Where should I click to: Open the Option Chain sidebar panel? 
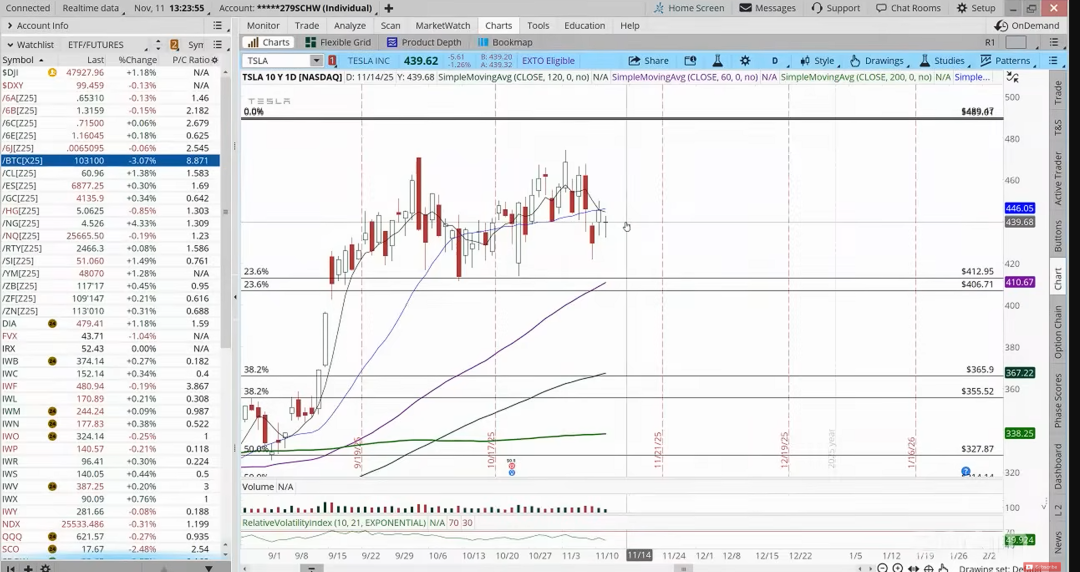(1058, 332)
